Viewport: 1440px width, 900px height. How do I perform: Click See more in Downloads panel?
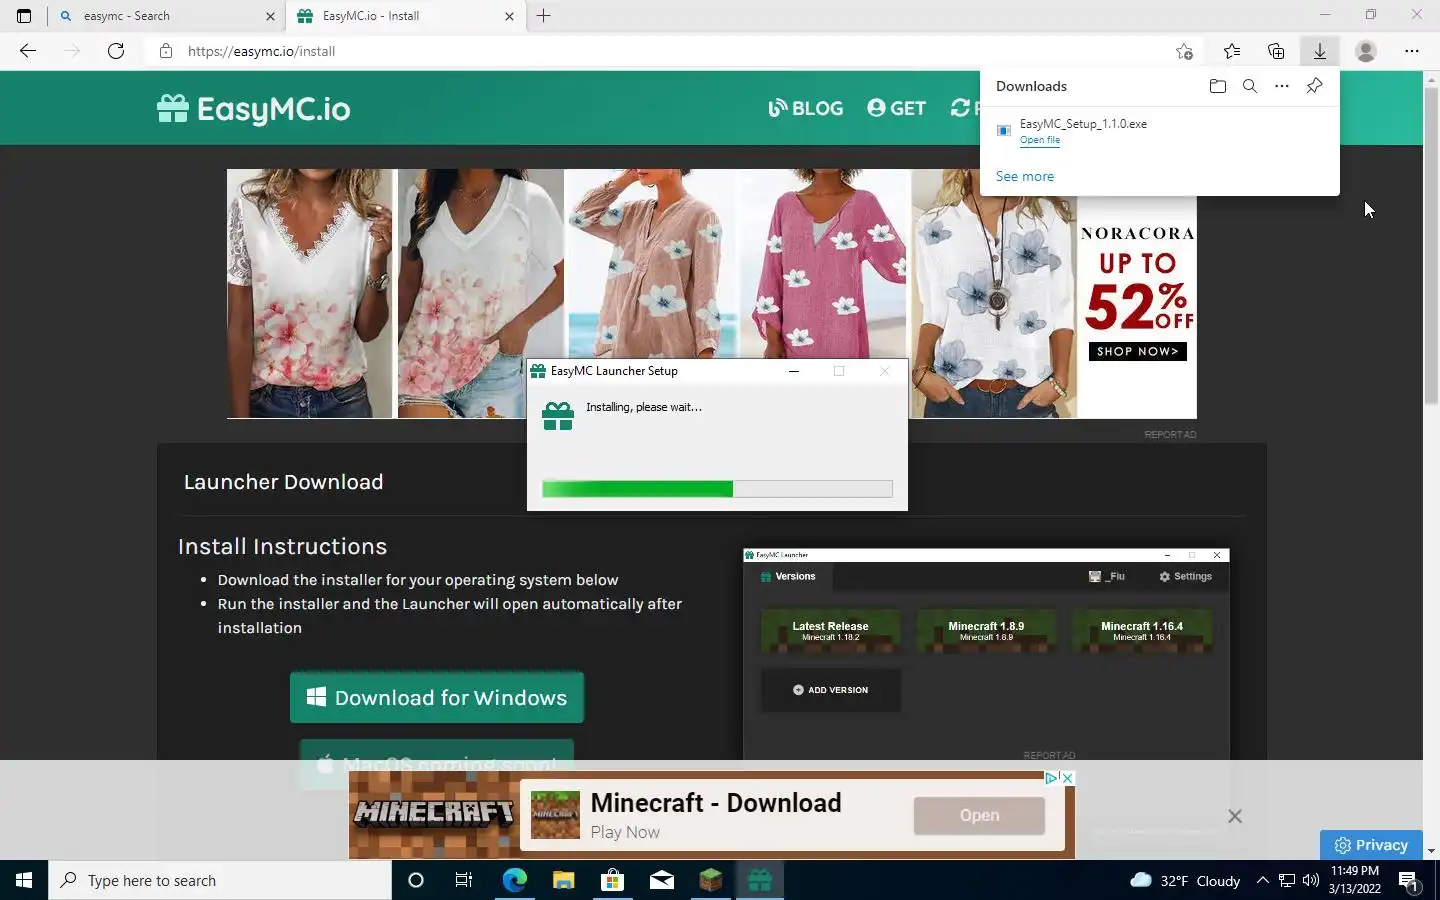pos(1025,176)
